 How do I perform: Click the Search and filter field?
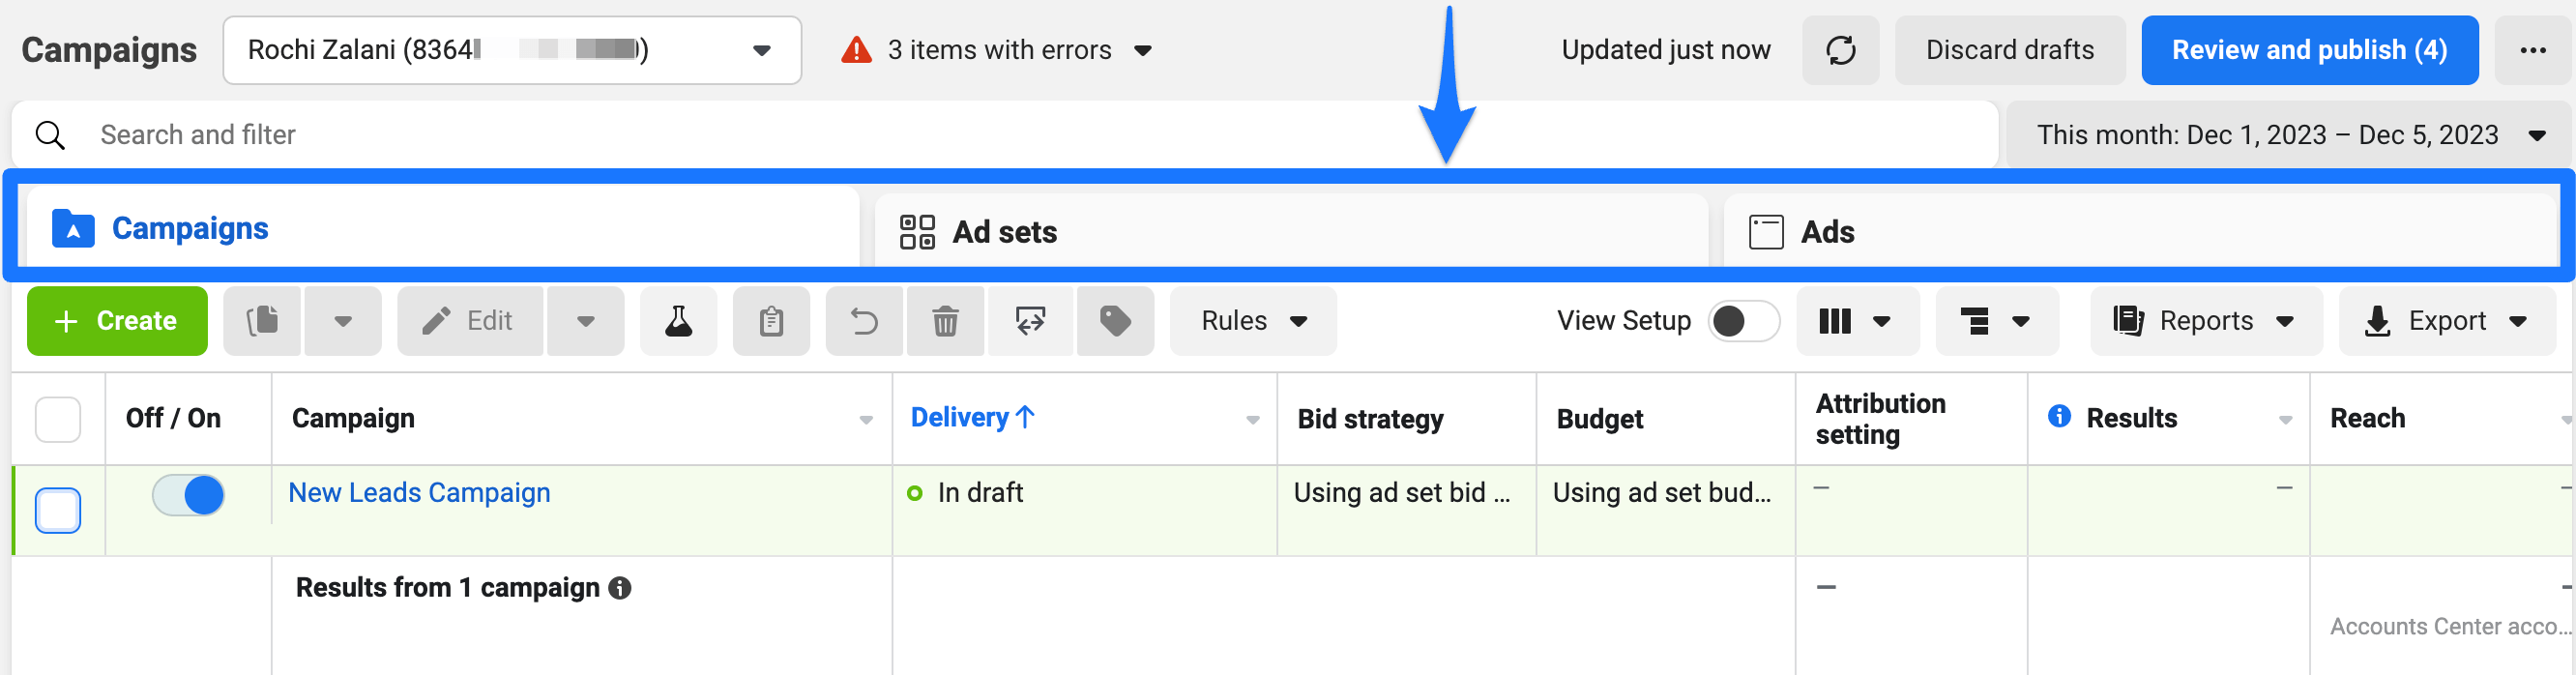tap(1004, 135)
